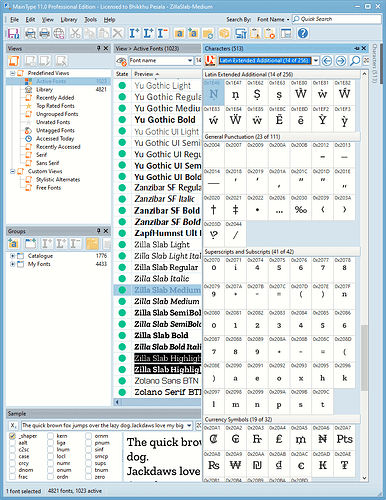Expand the Catalogue group

pyautogui.click(x=12, y=256)
